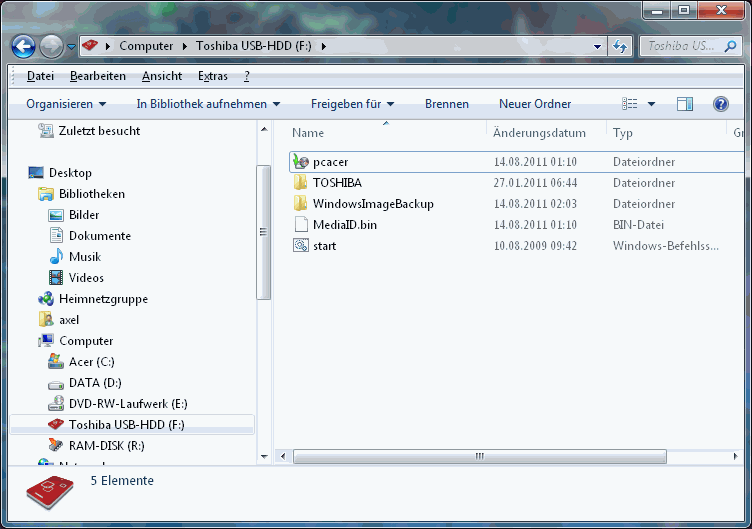Click the TOSHIBA folder icon
This screenshot has width=752, height=529.
tap(301, 183)
